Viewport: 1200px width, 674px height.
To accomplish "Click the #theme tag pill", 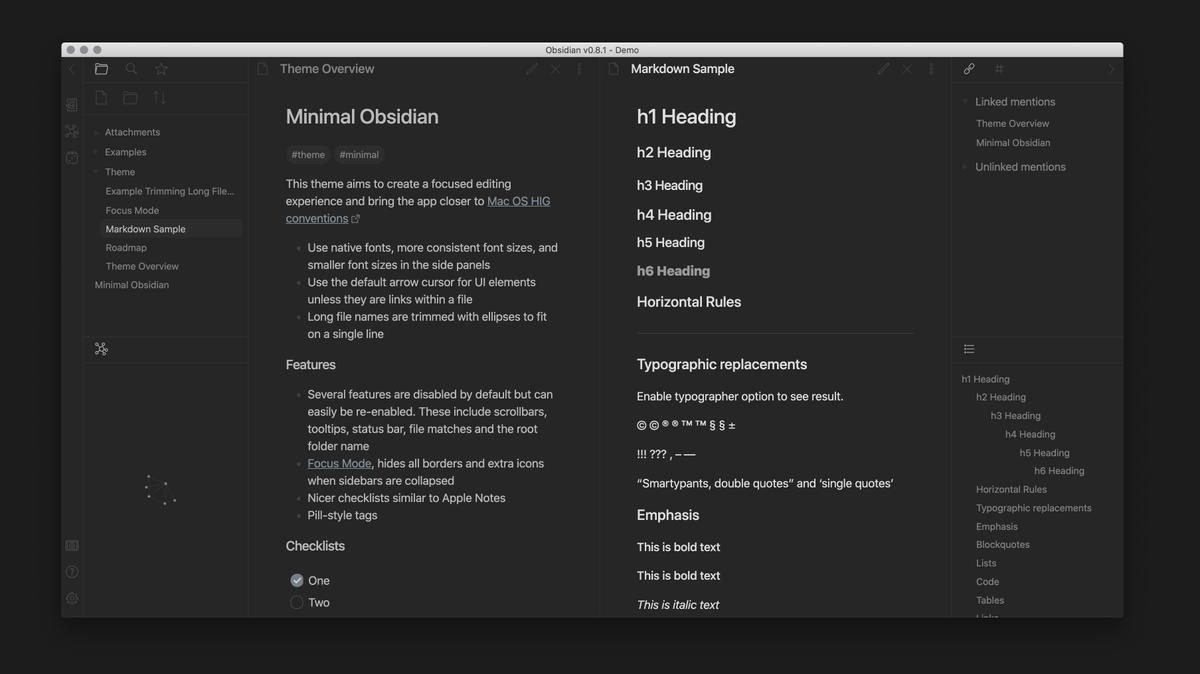I will (x=308, y=155).
